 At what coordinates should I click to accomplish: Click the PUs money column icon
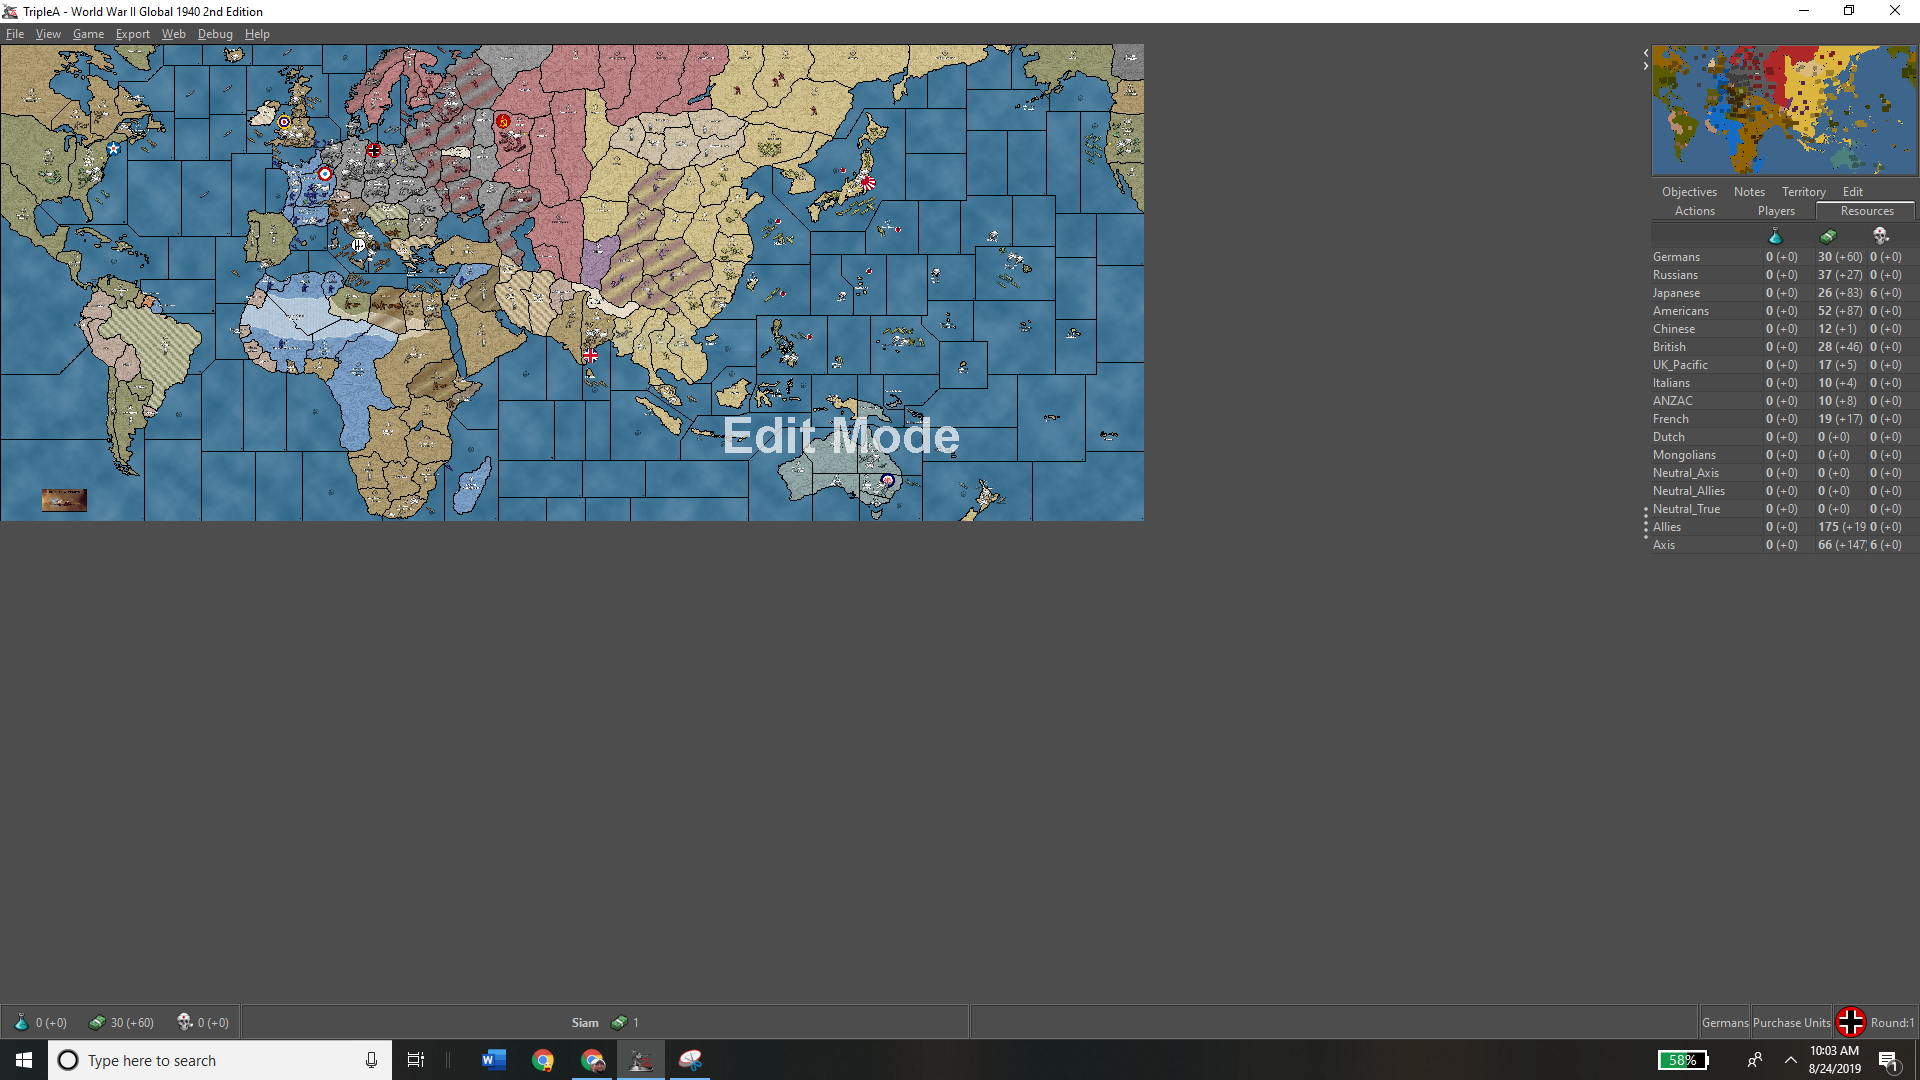point(1828,236)
